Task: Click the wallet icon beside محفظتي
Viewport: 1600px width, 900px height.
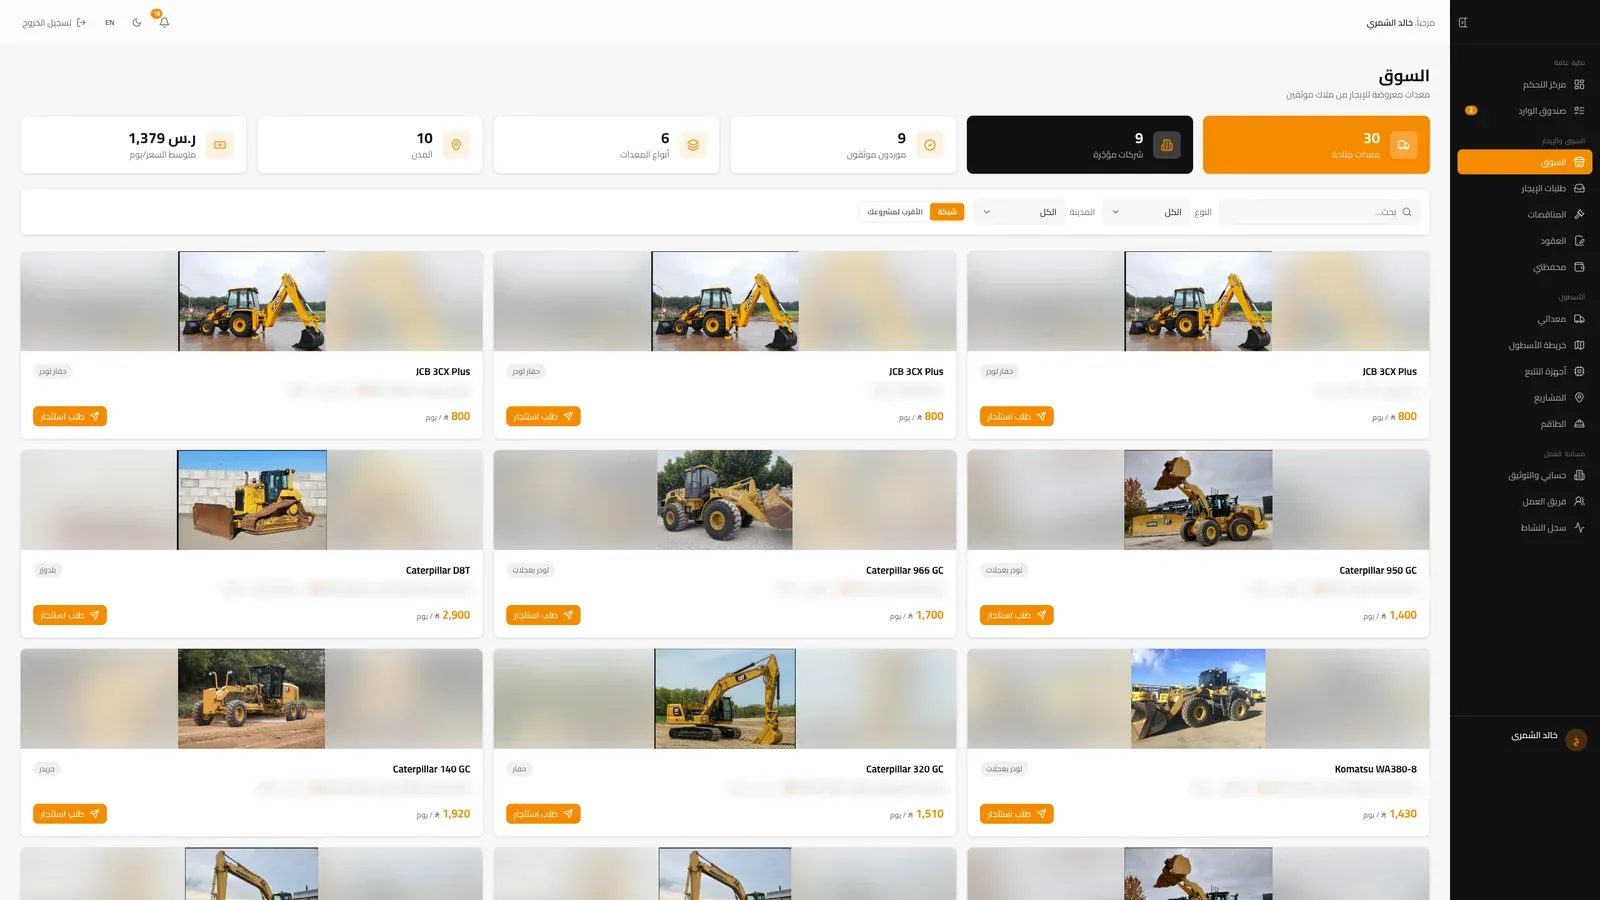Action: click(x=1579, y=267)
